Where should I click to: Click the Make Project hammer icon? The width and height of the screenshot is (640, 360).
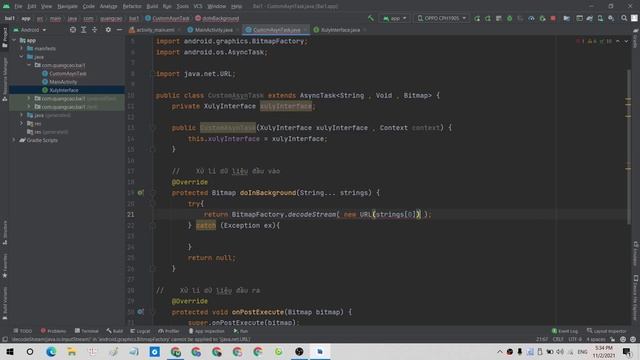[371, 18]
